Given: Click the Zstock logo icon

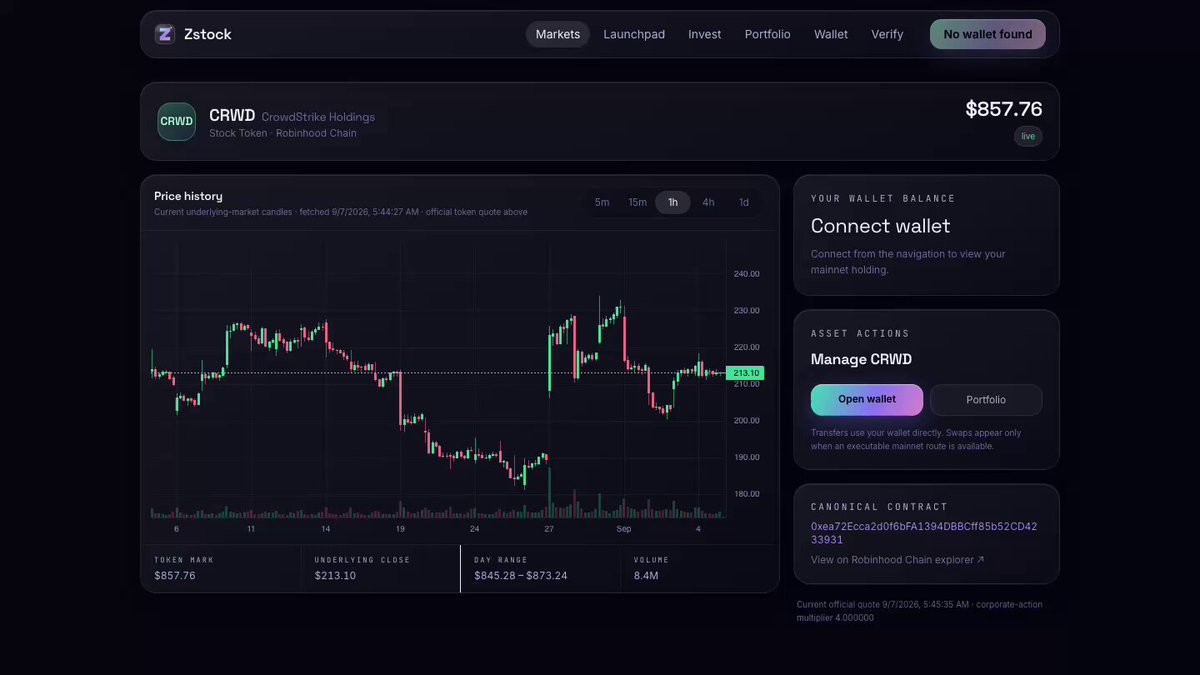Looking at the screenshot, I should 165,34.
